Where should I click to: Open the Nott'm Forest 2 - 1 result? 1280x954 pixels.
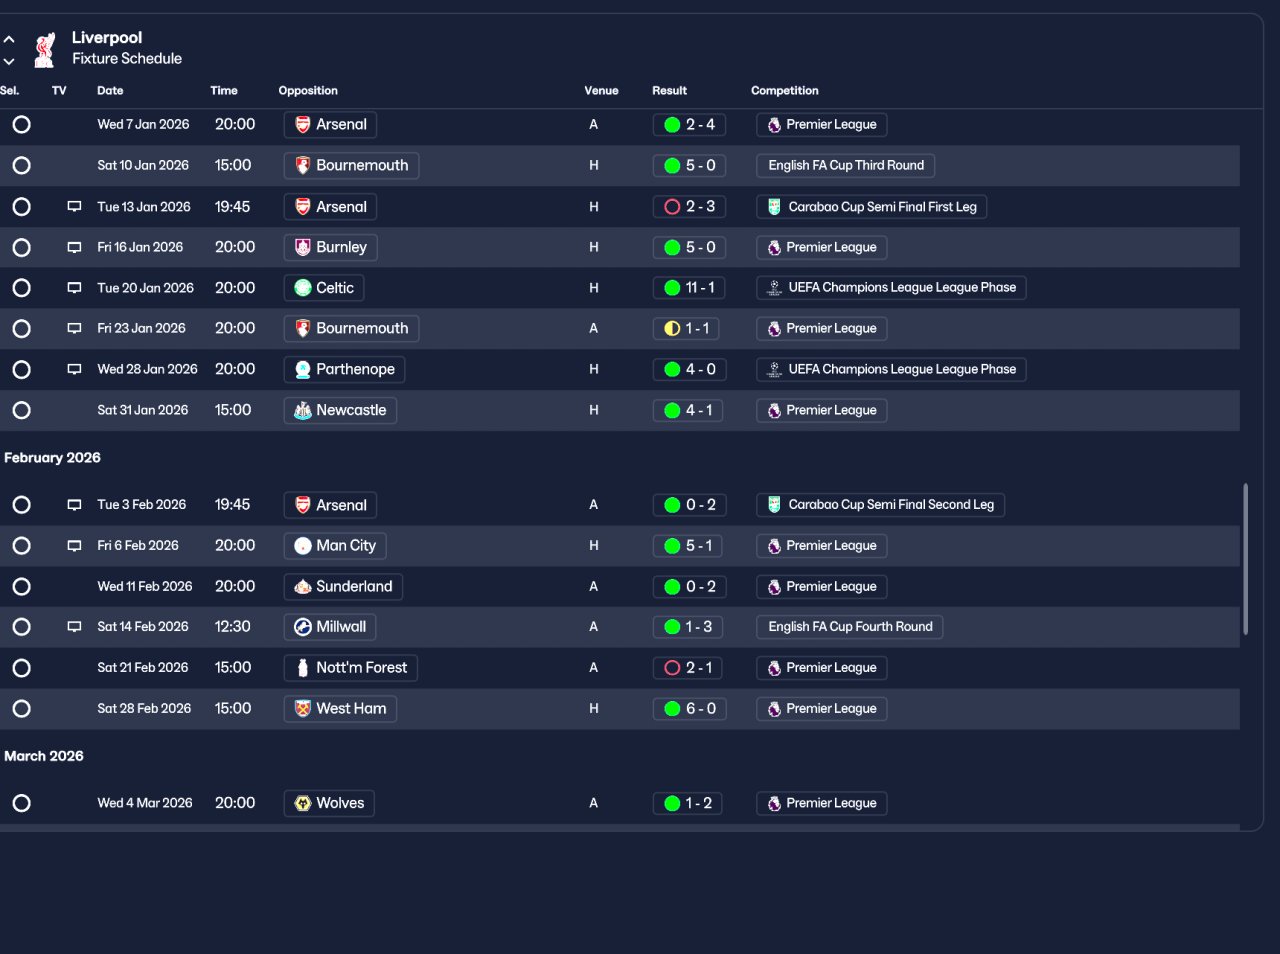[x=689, y=668]
